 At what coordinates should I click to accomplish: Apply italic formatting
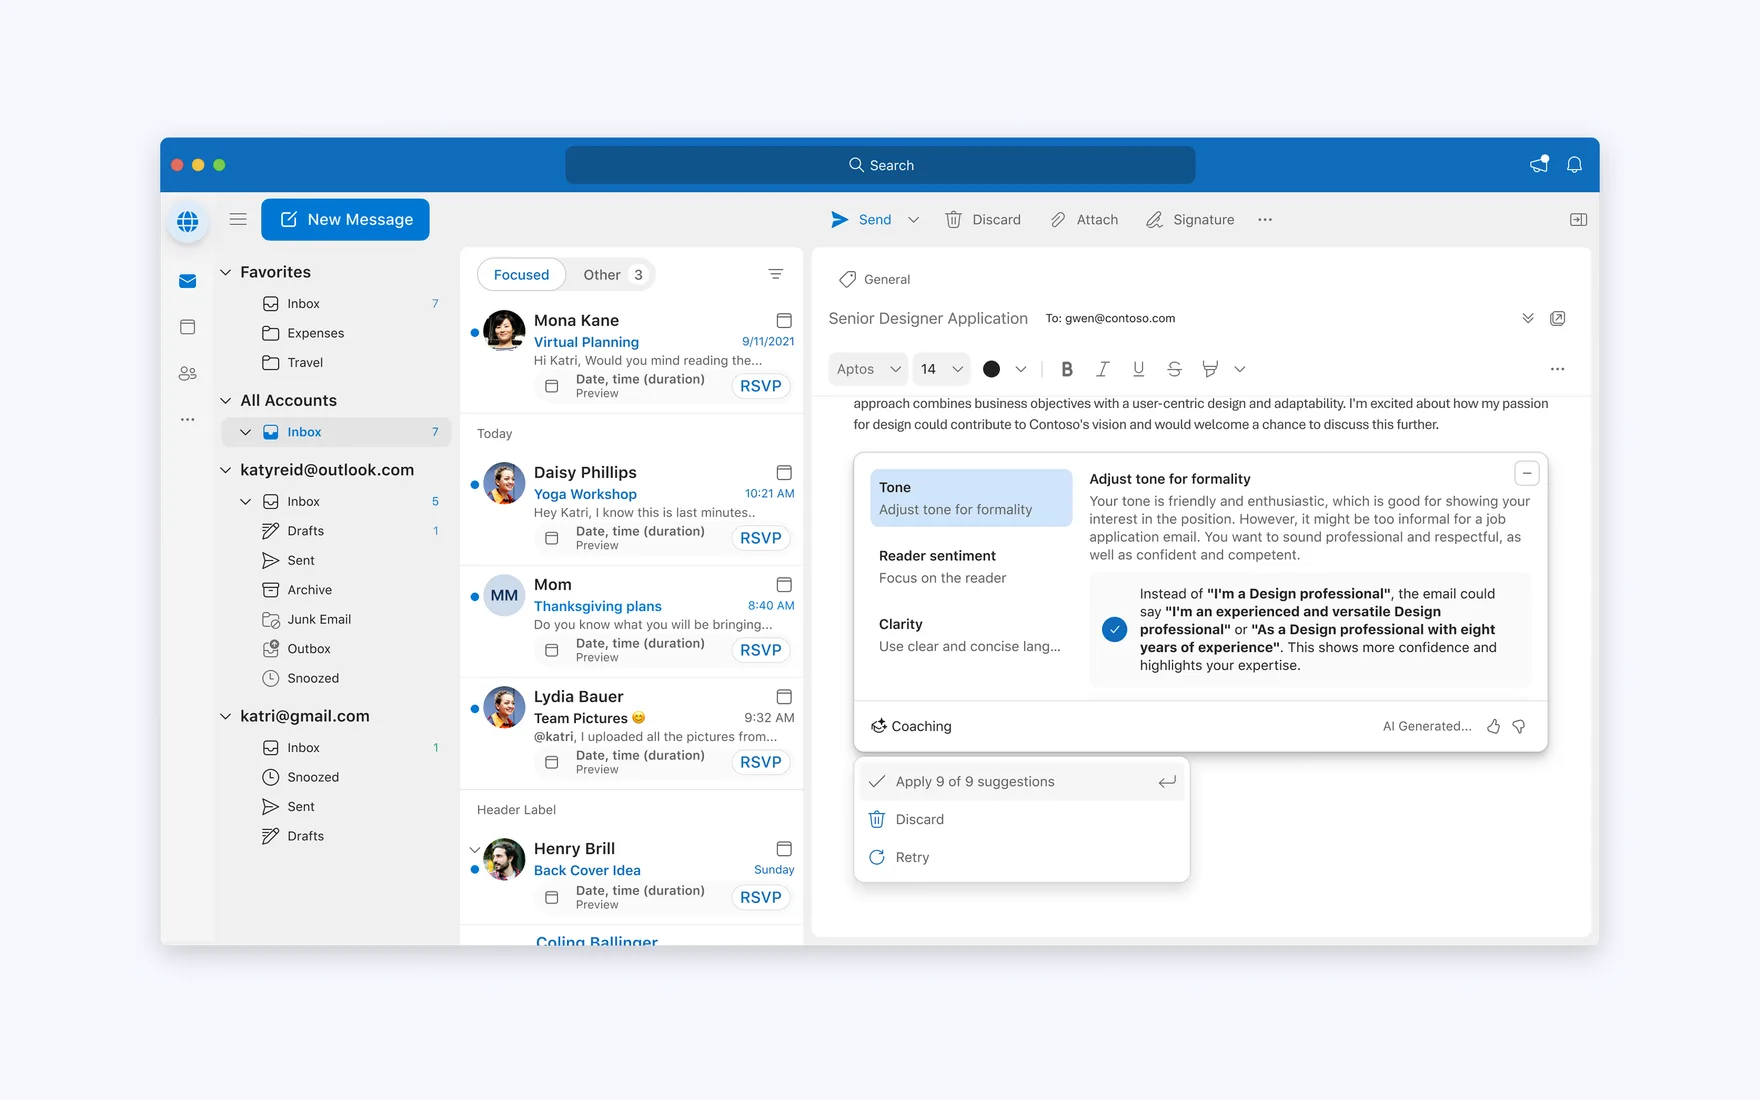pyautogui.click(x=1102, y=369)
